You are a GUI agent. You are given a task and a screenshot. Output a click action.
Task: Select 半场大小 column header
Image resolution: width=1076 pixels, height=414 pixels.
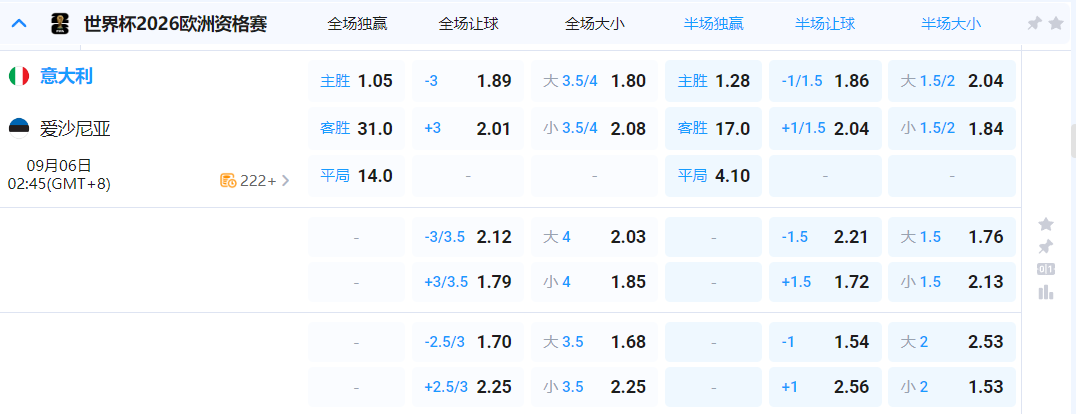[950, 24]
